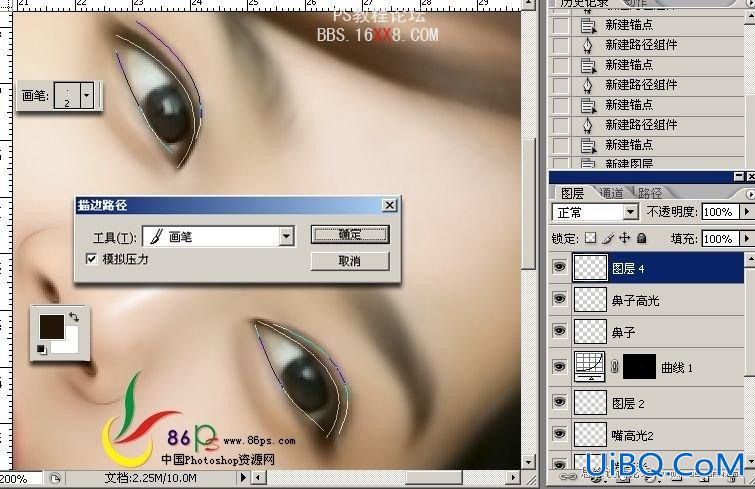
Task: Pick the dark brown foreground color swatch
Action: [x=52, y=326]
